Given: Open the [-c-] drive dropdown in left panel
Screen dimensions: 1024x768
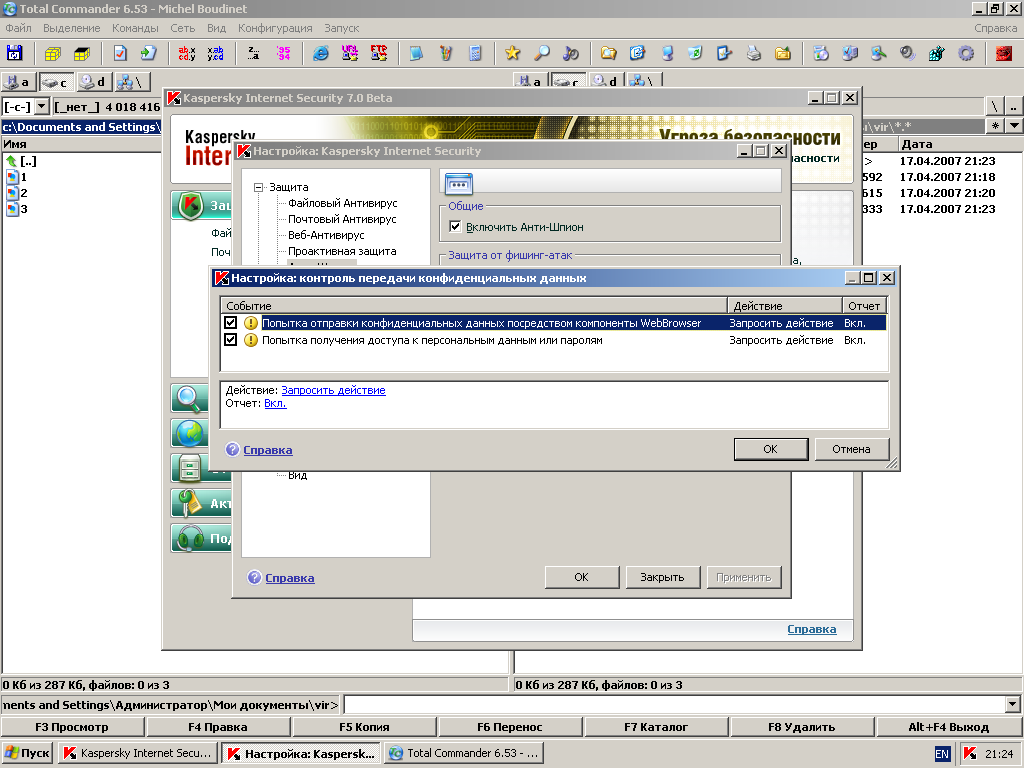Looking at the screenshot, I should coord(42,106).
